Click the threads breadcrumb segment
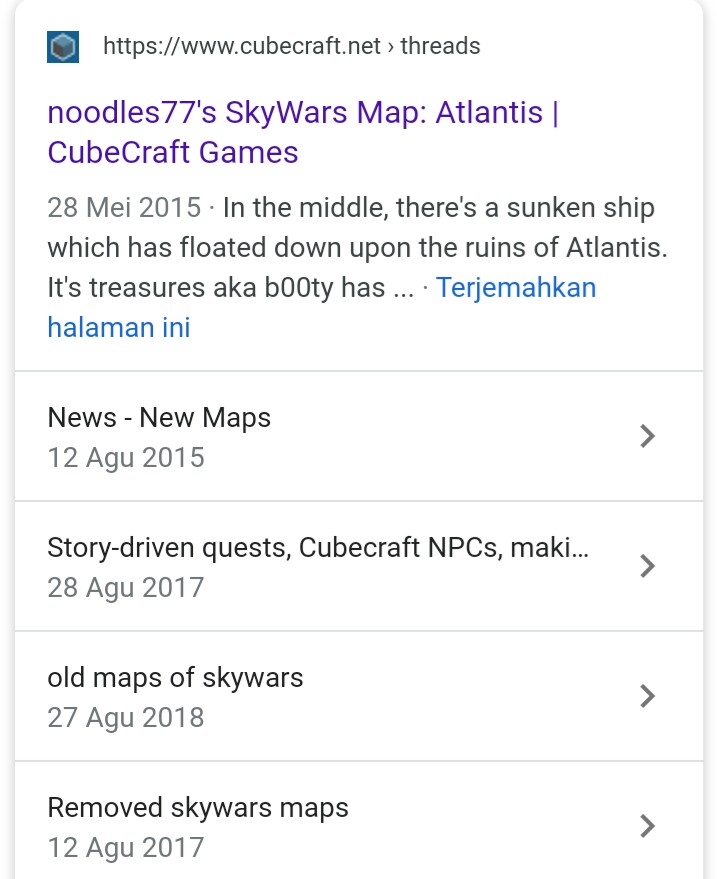 coord(440,46)
